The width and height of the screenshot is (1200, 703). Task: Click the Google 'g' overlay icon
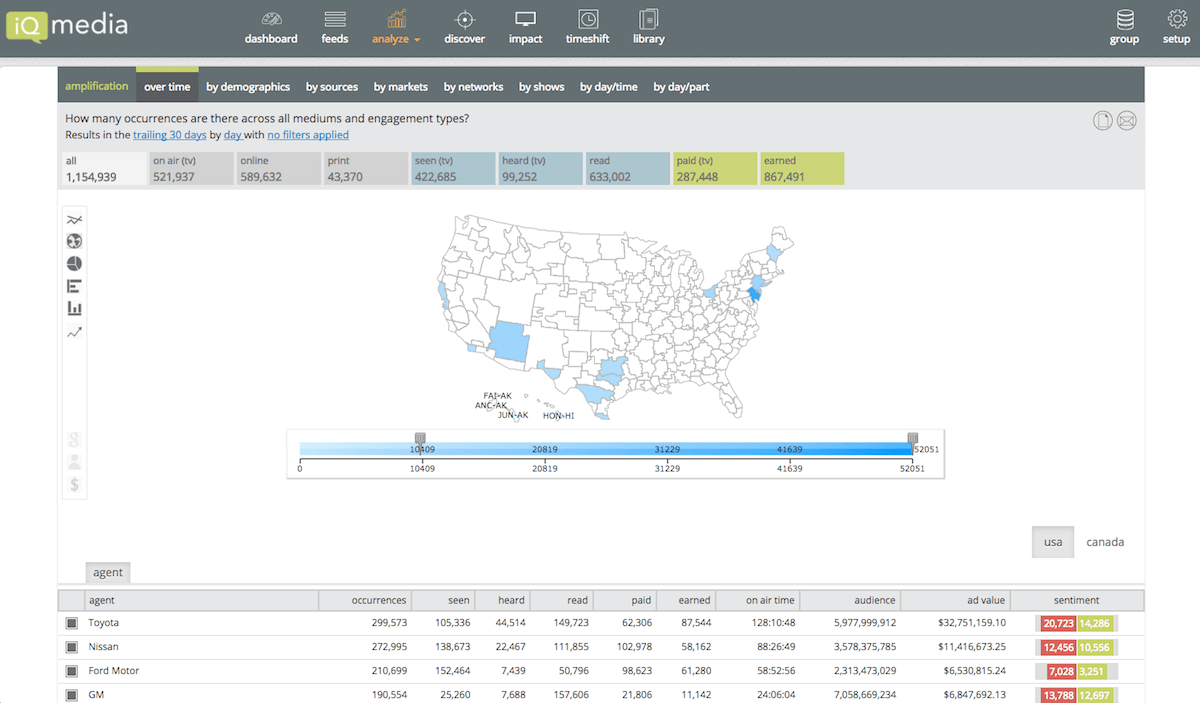[x=74, y=439]
